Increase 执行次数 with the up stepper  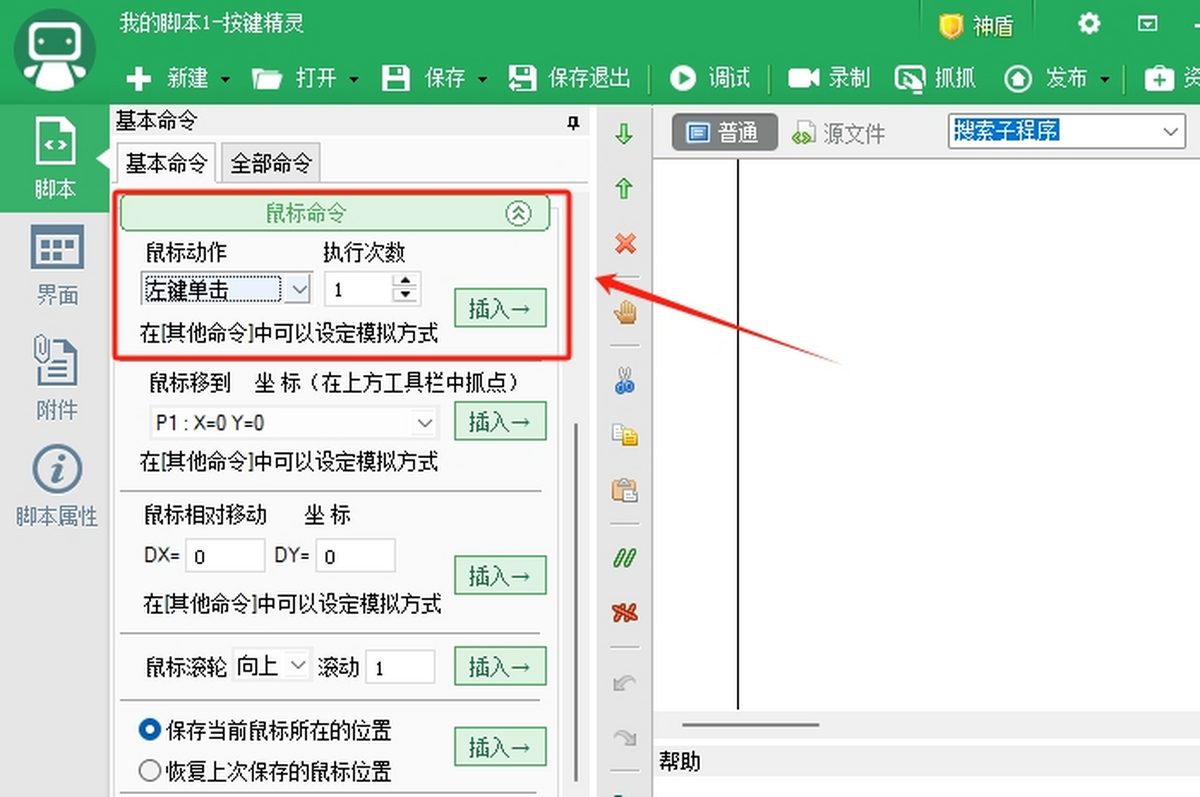click(x=405, y=281)
